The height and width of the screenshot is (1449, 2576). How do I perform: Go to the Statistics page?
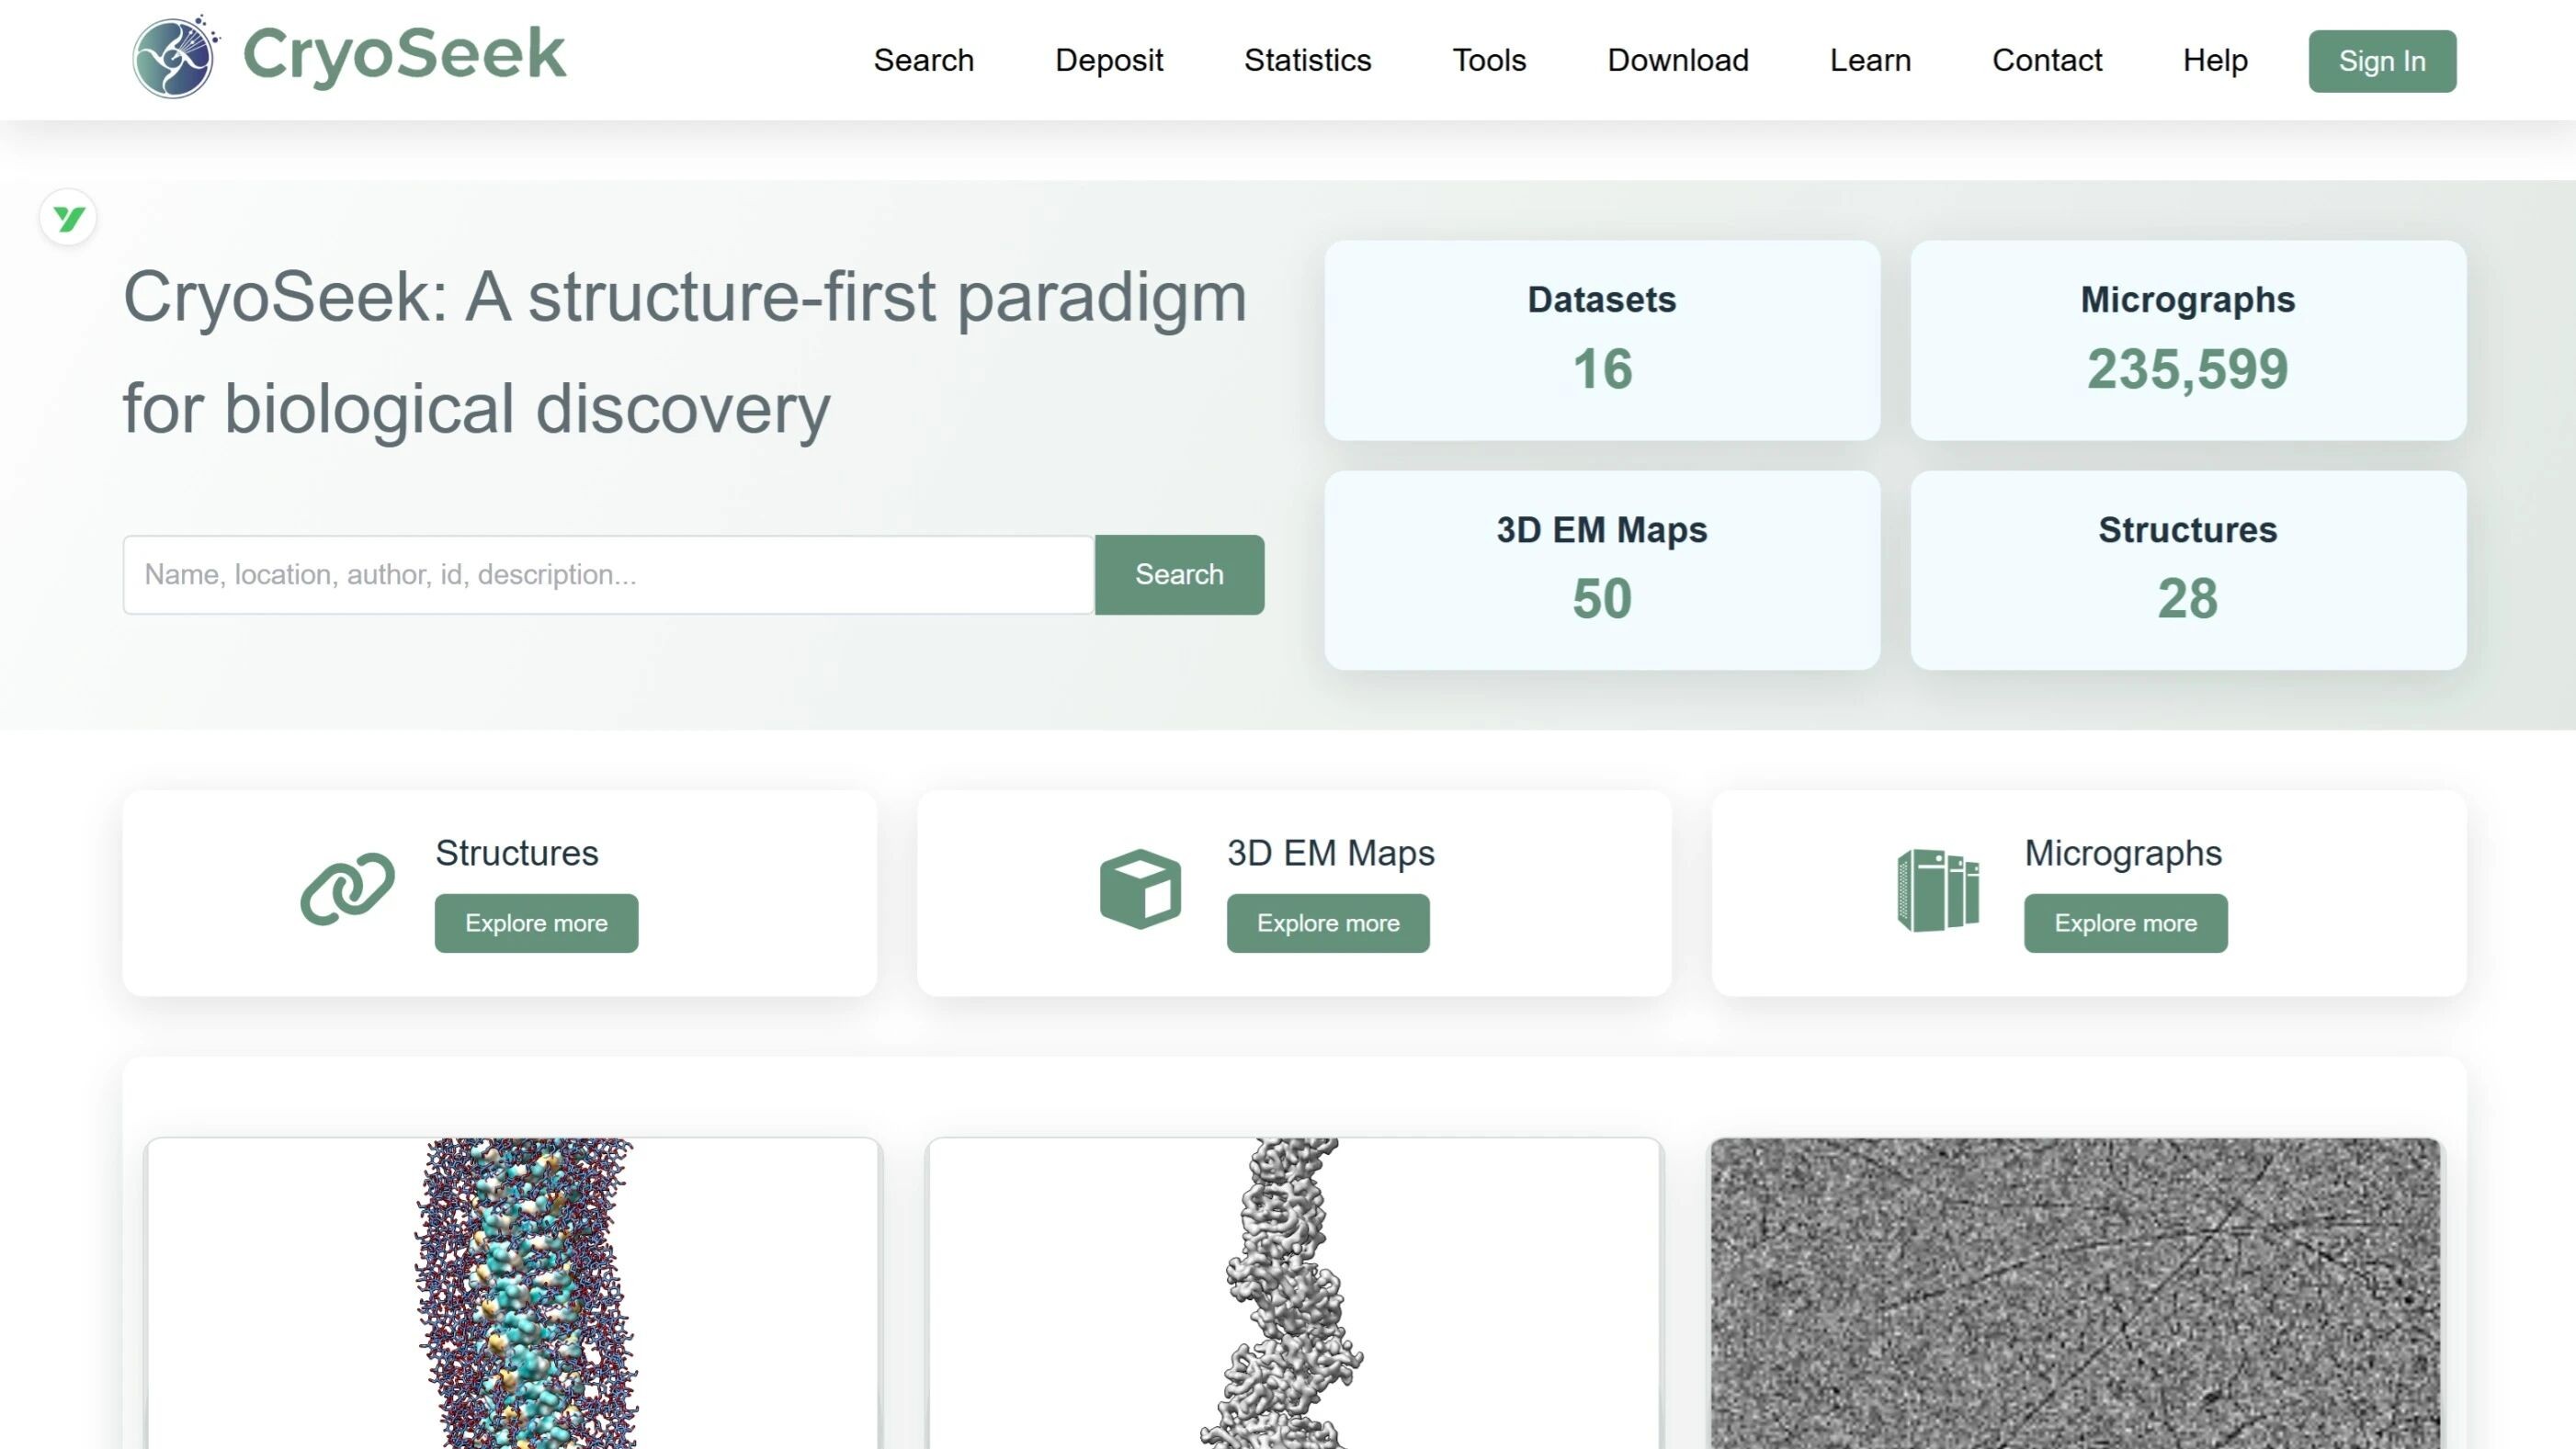pyautogui.click(x=1307, y=60)
